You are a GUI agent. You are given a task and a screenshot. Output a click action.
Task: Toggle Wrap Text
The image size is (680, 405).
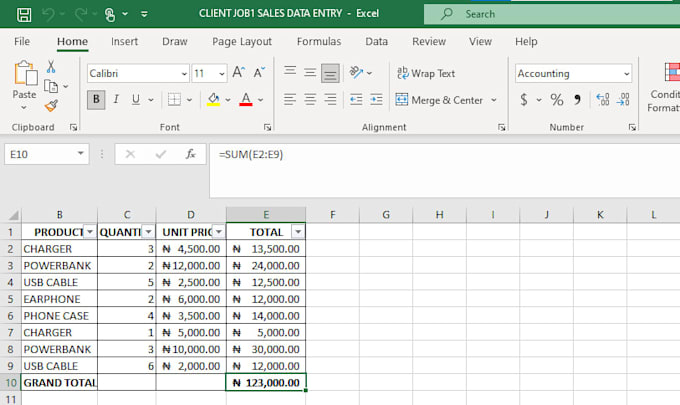(426, 73)
